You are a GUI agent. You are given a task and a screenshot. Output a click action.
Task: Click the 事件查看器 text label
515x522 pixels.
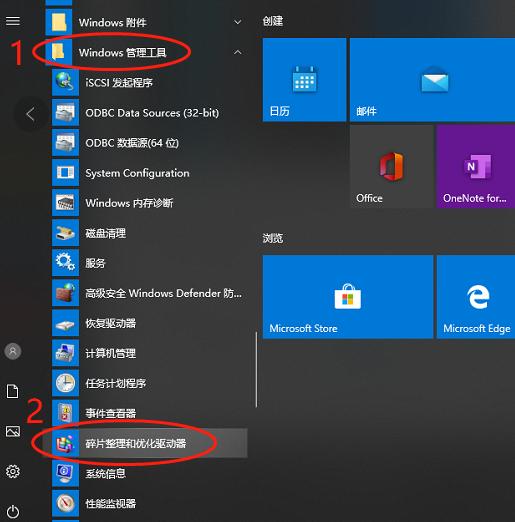[x=110, y=413]
